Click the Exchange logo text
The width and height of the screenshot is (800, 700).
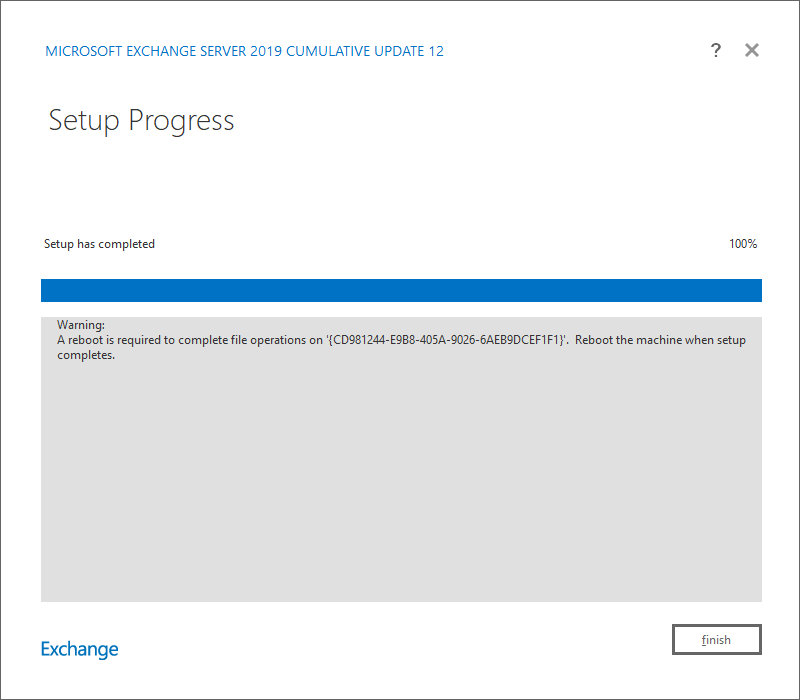click(80, 649)
